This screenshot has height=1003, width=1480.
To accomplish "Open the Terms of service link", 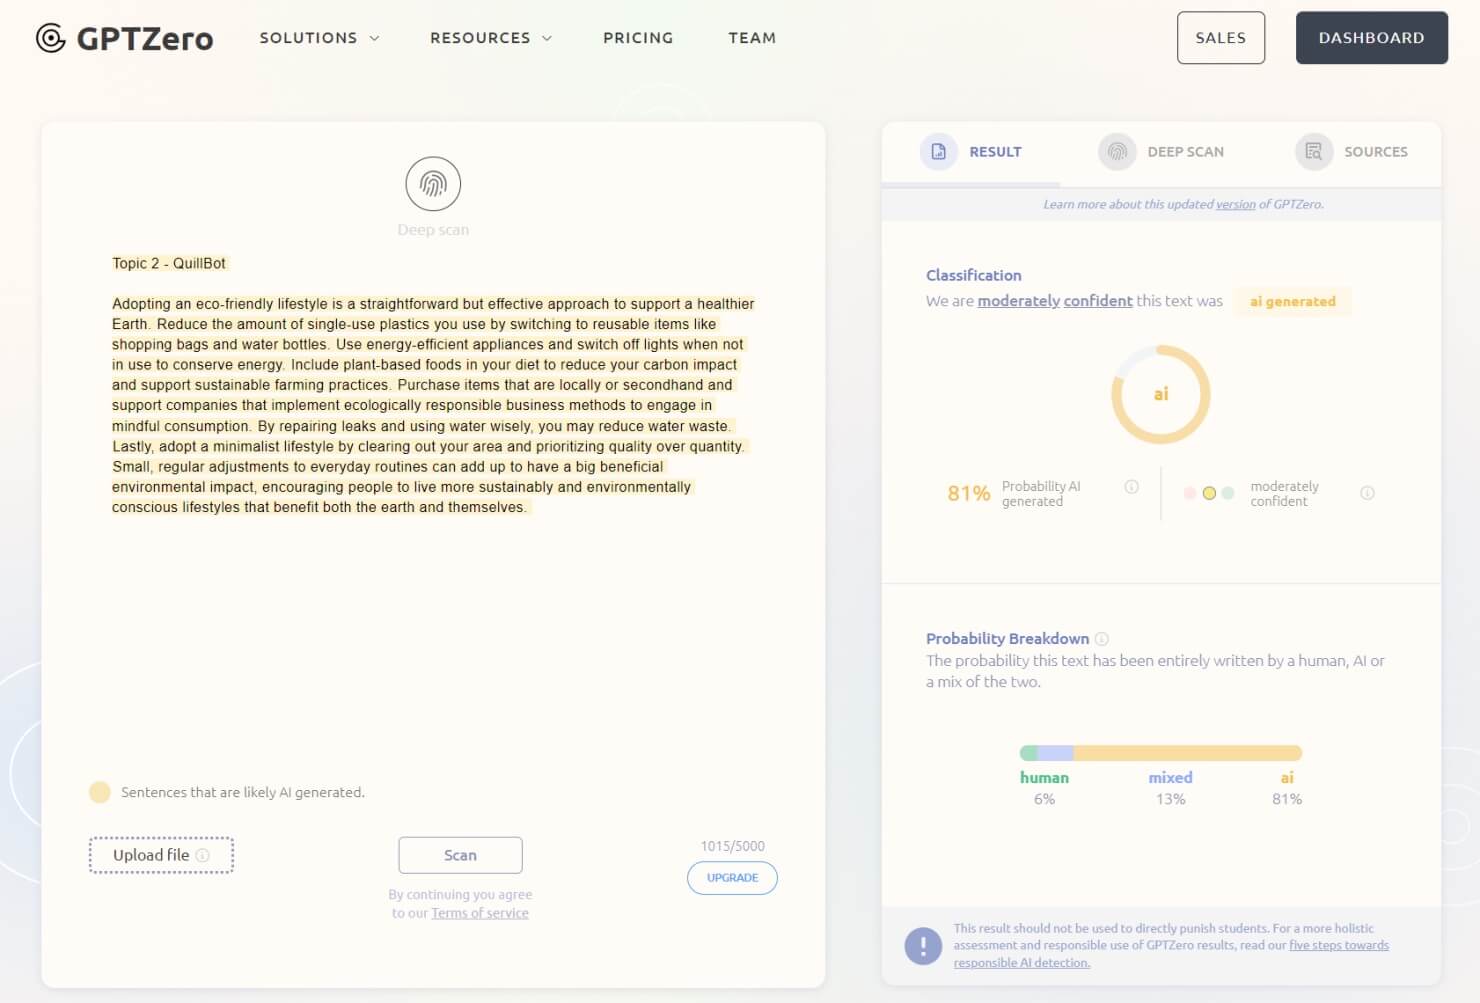I will 480,913.
